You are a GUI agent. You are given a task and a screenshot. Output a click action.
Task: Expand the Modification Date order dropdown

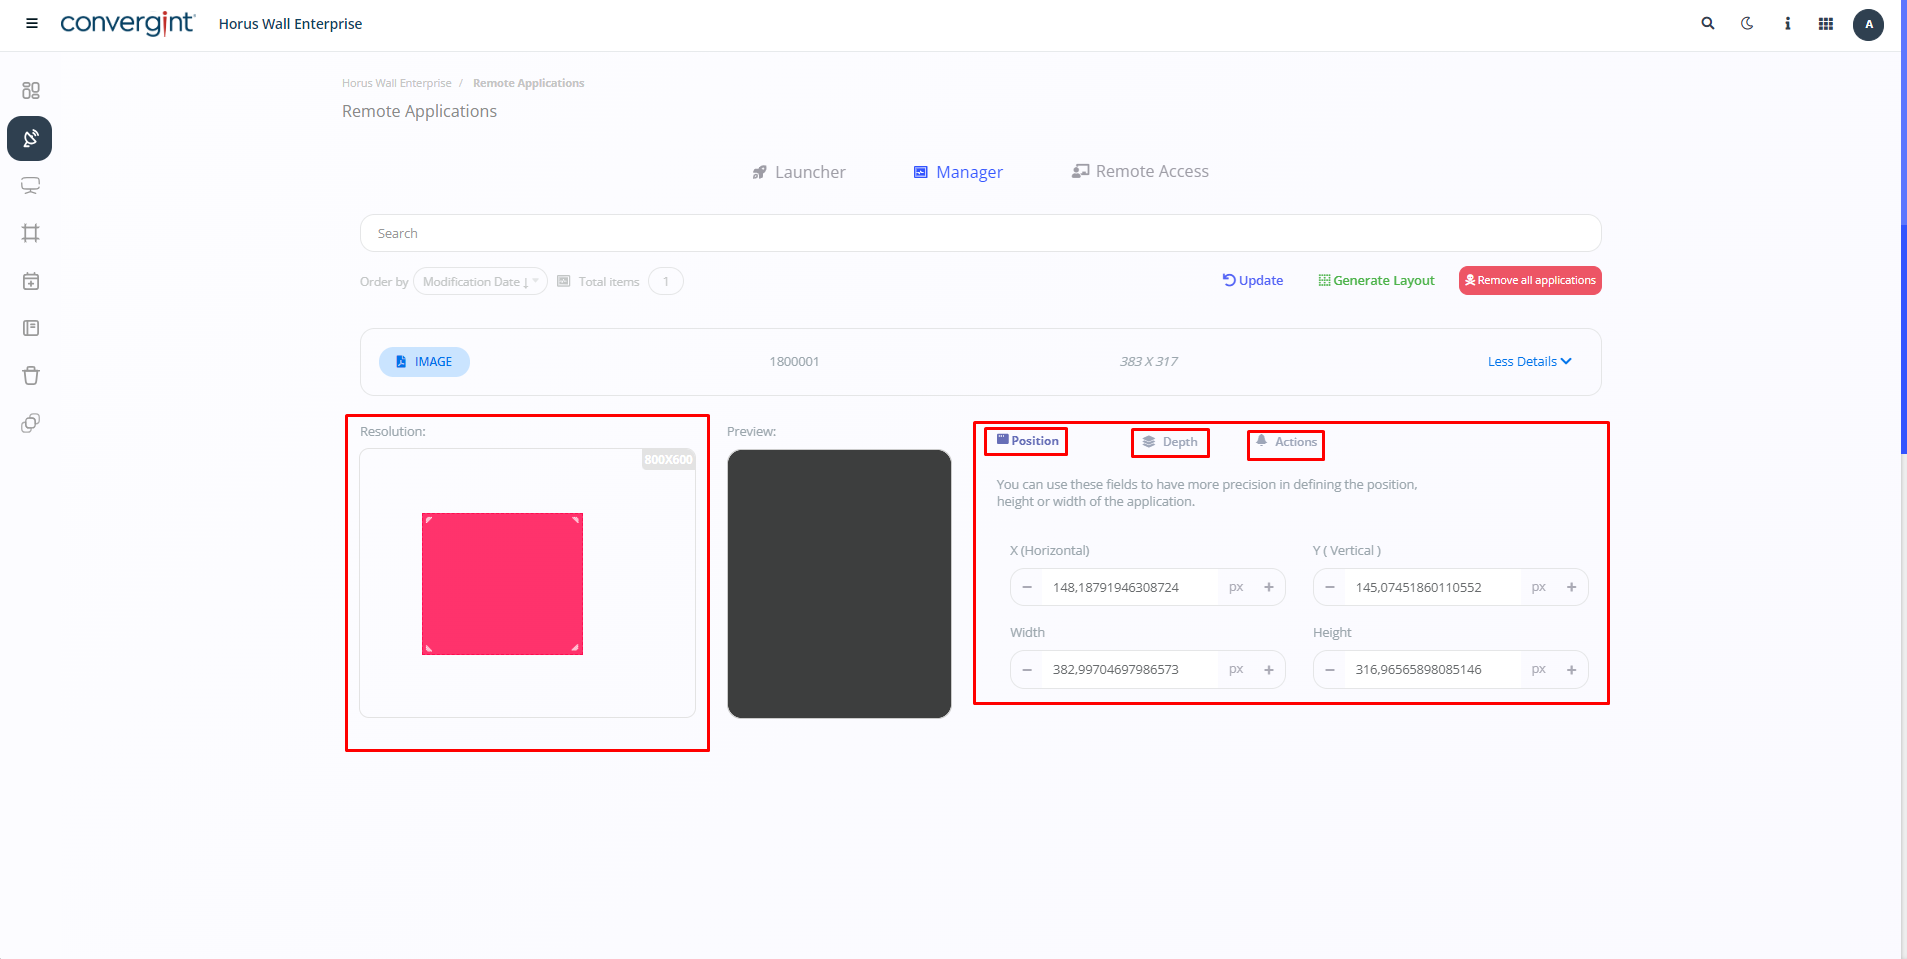[480, 282]
